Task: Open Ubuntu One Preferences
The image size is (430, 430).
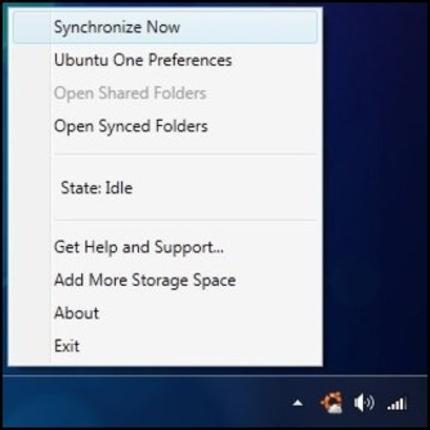Action: [x=143, y=60]
